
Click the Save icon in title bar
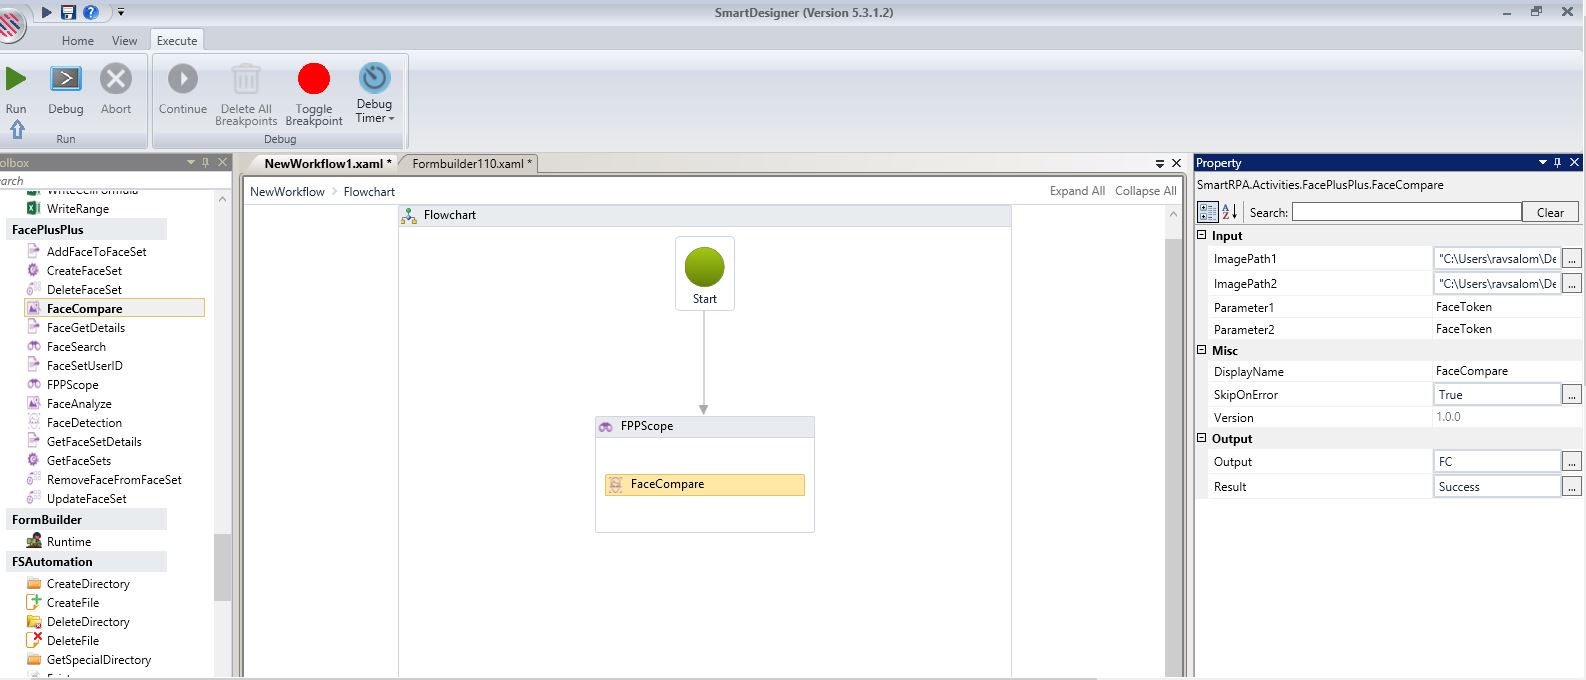pyautogui.click(x=68, y=12)
